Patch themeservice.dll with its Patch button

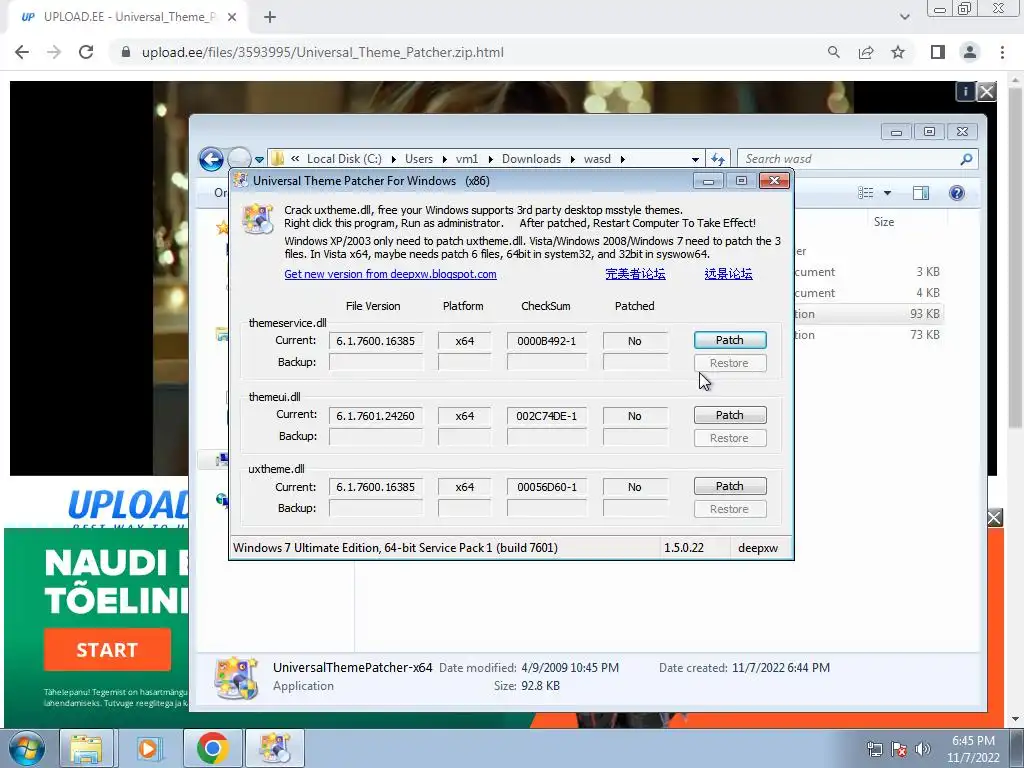[x=729, y=340]
